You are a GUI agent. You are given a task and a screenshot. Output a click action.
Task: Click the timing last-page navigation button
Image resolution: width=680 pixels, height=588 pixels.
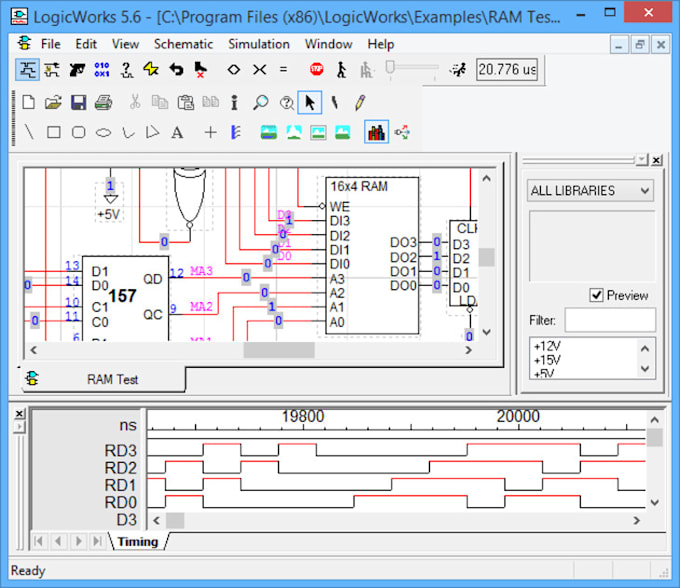[x=98, y=541]
